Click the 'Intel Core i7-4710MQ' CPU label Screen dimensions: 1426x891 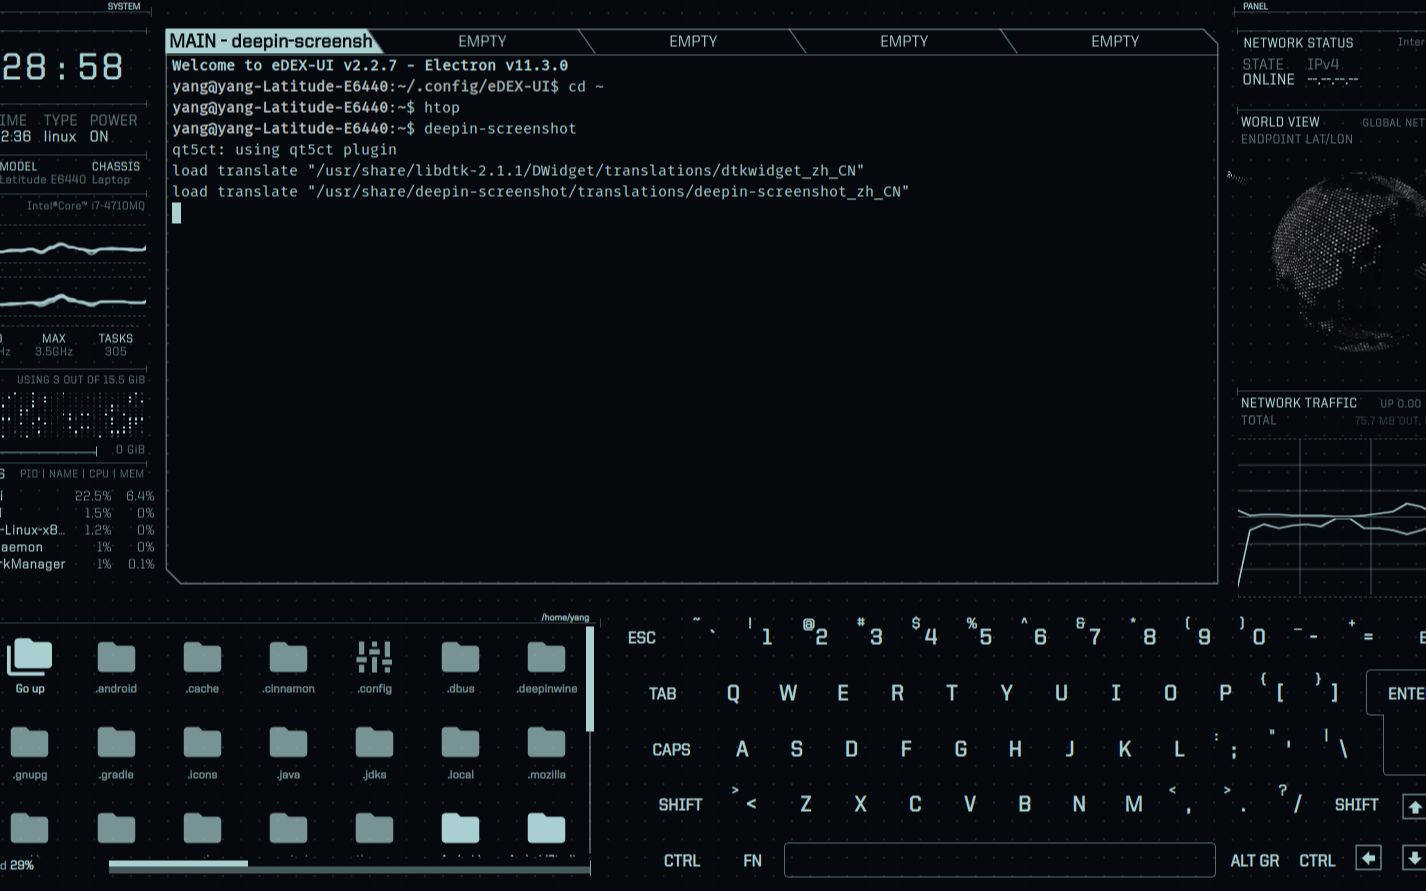[86, 206]
